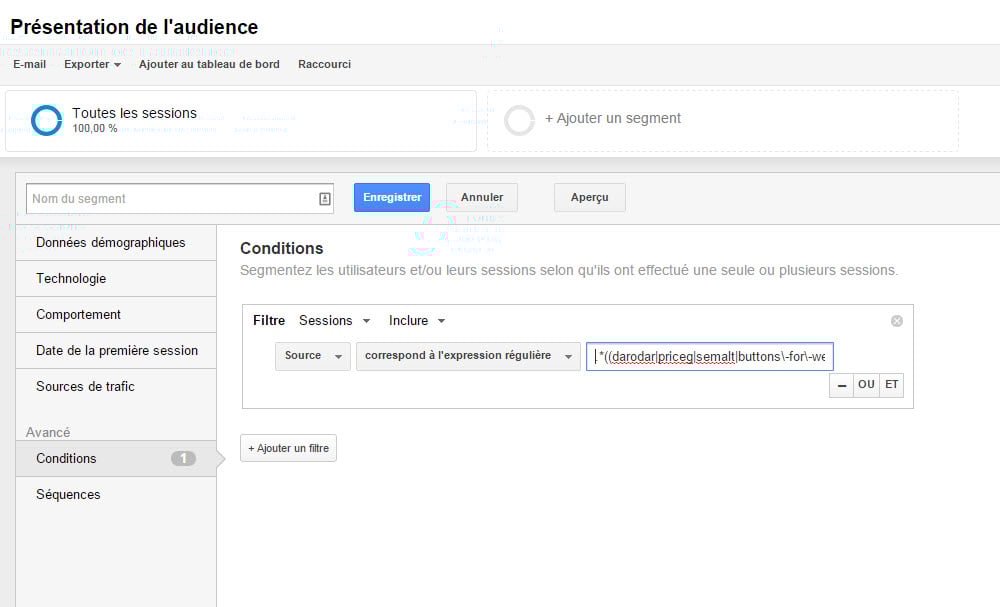1000x607 pixels.
Task: Open the Sources de trafic section
Action: 116,386
